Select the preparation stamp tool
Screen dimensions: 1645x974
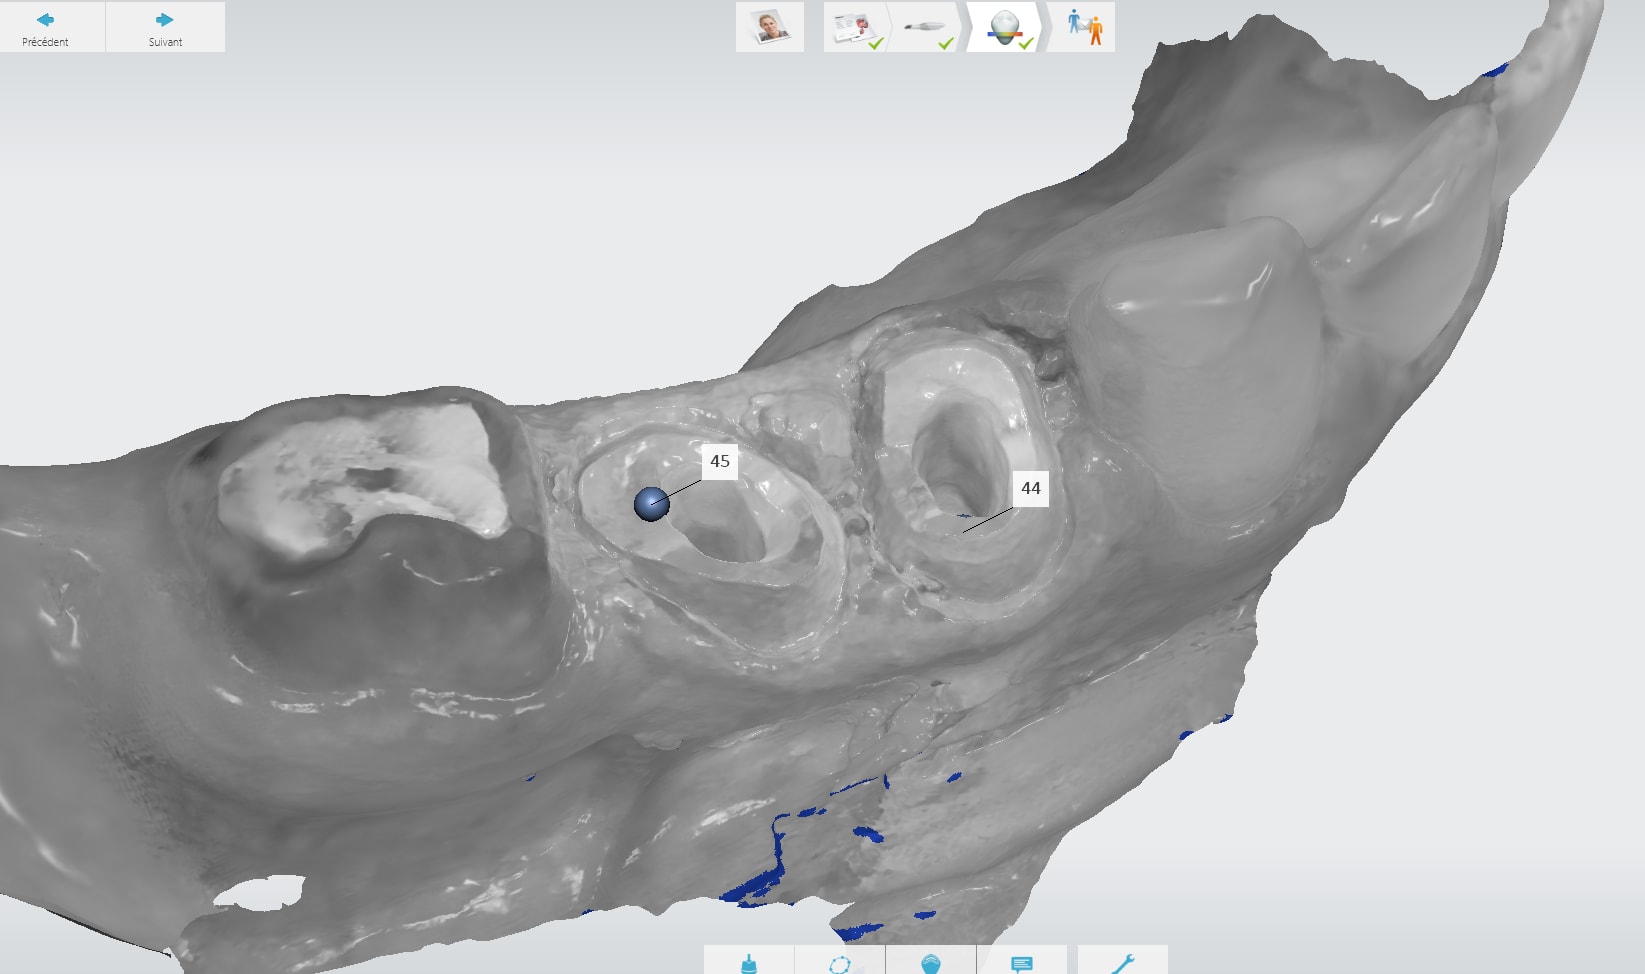748,962
